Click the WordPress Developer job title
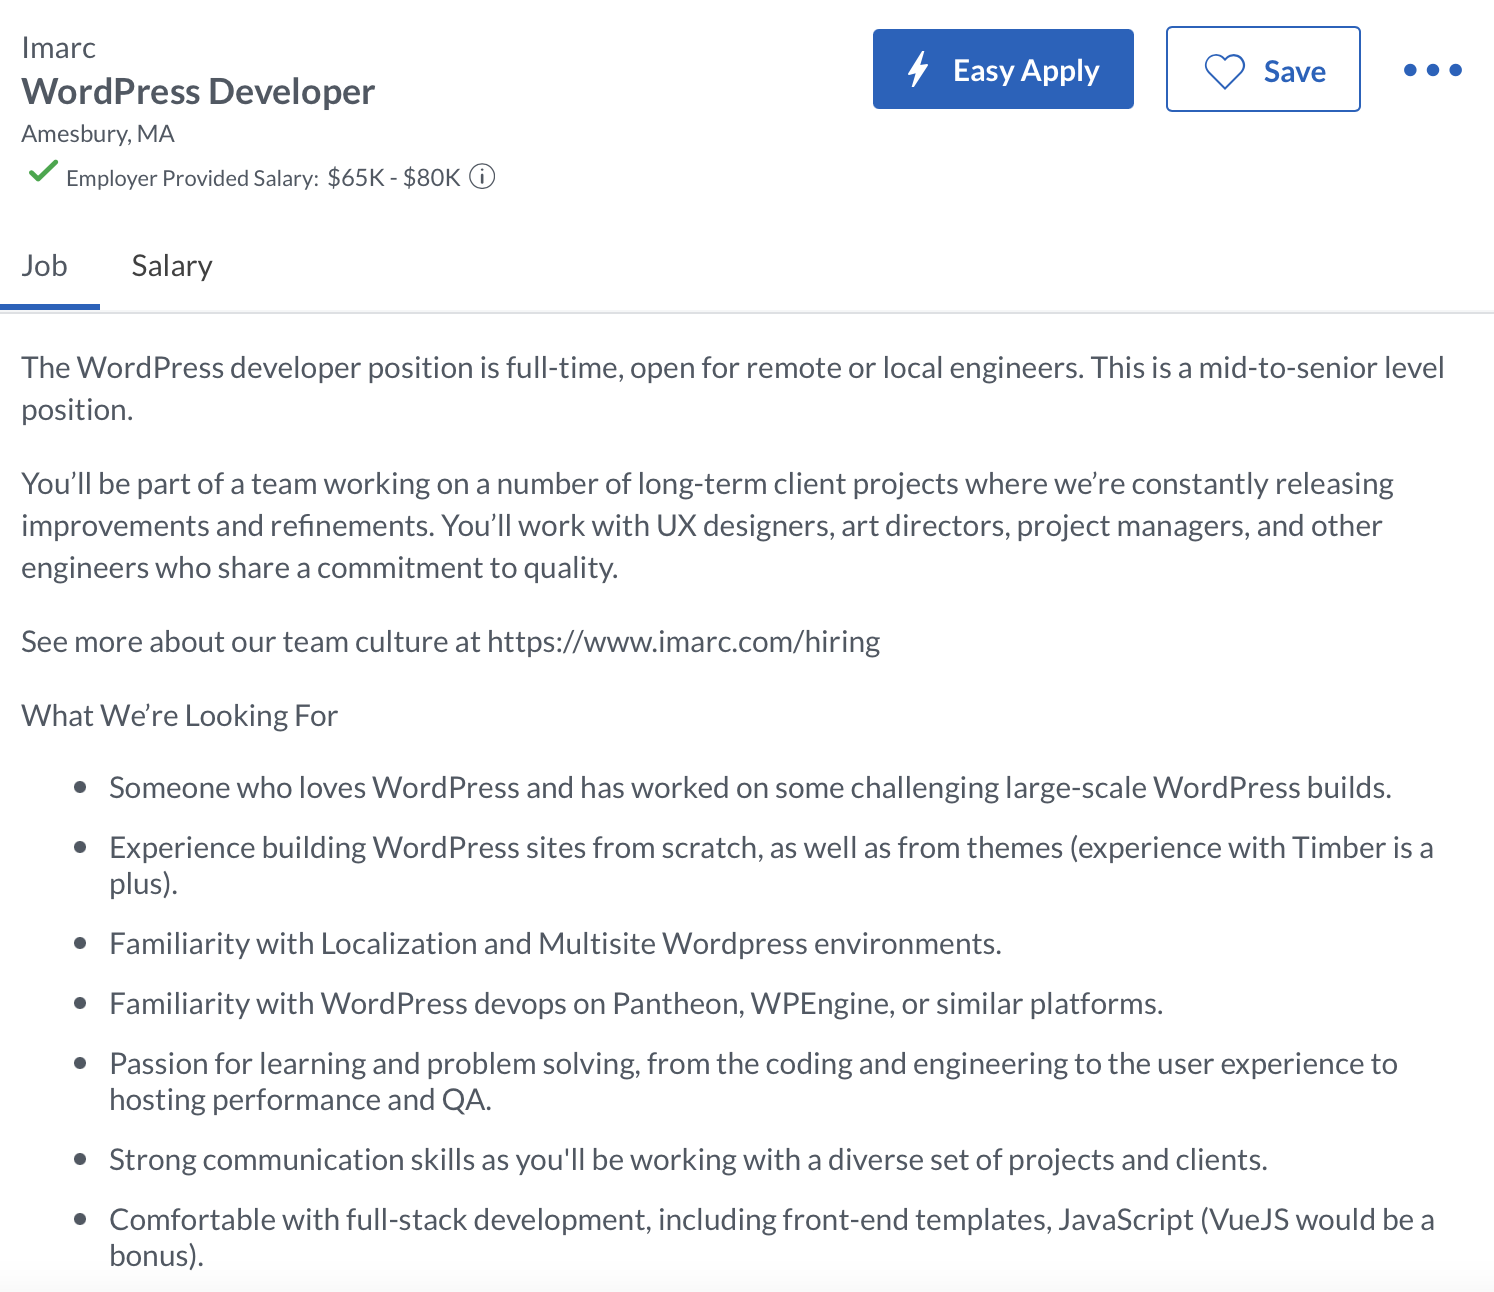Image resolution: width=1494 pixels, height=1292 pixels. point(198,91)
